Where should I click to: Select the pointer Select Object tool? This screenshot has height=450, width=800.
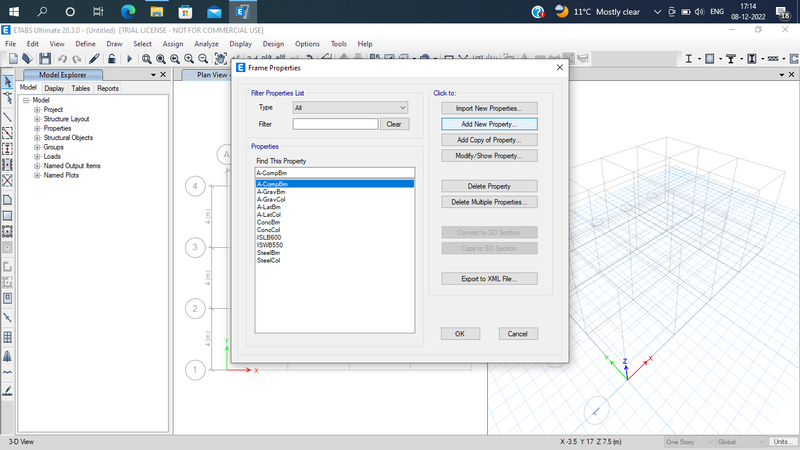tap(8, 82)
